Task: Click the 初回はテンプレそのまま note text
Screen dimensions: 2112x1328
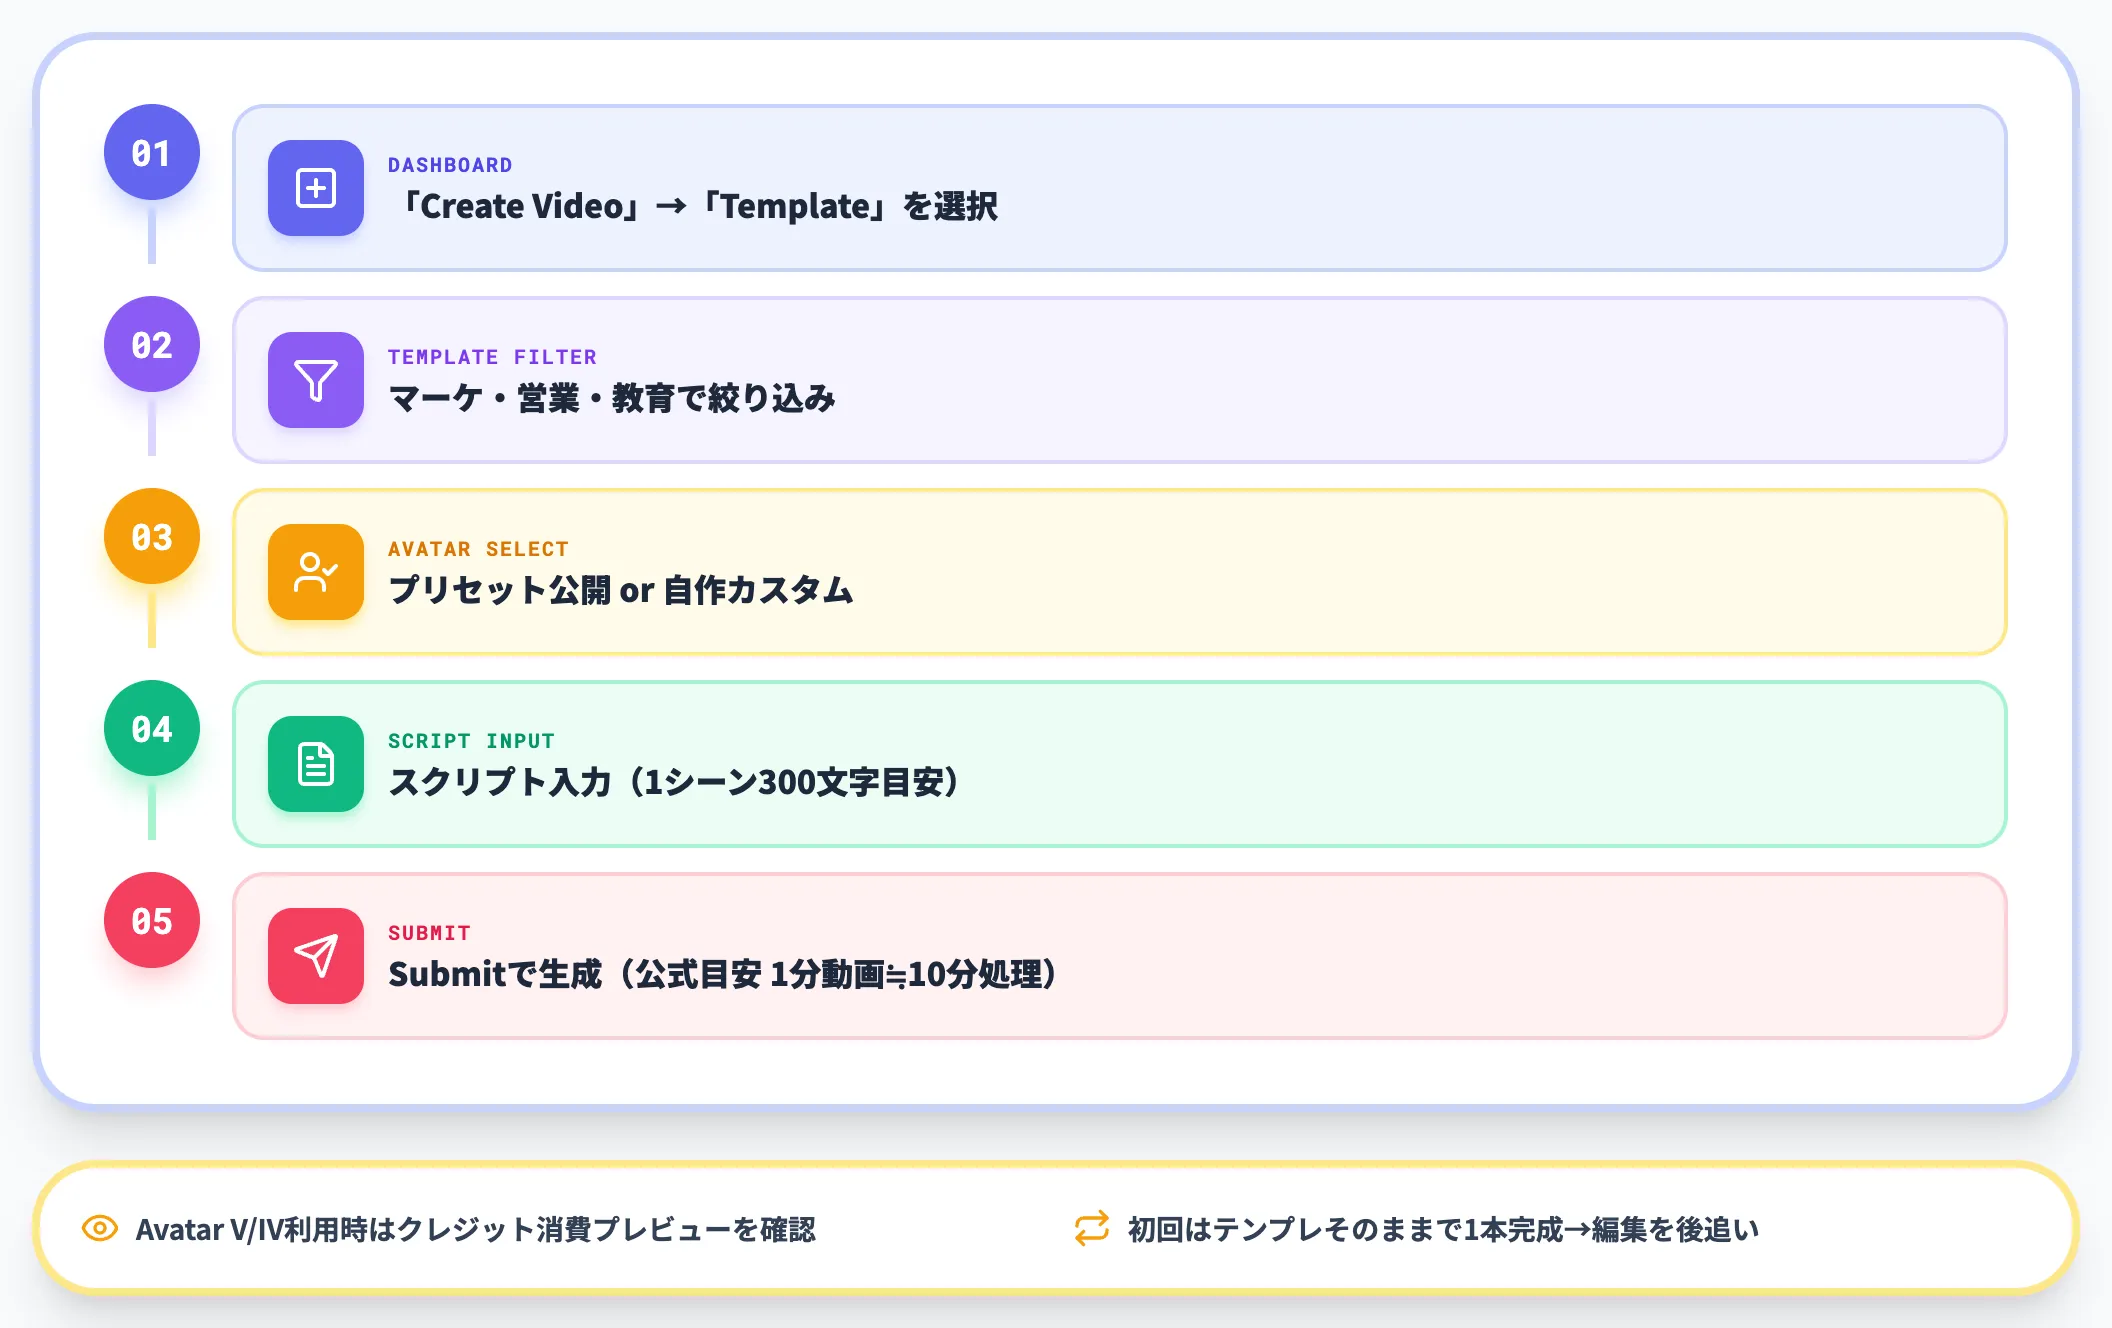Action: (1443, 1229)
